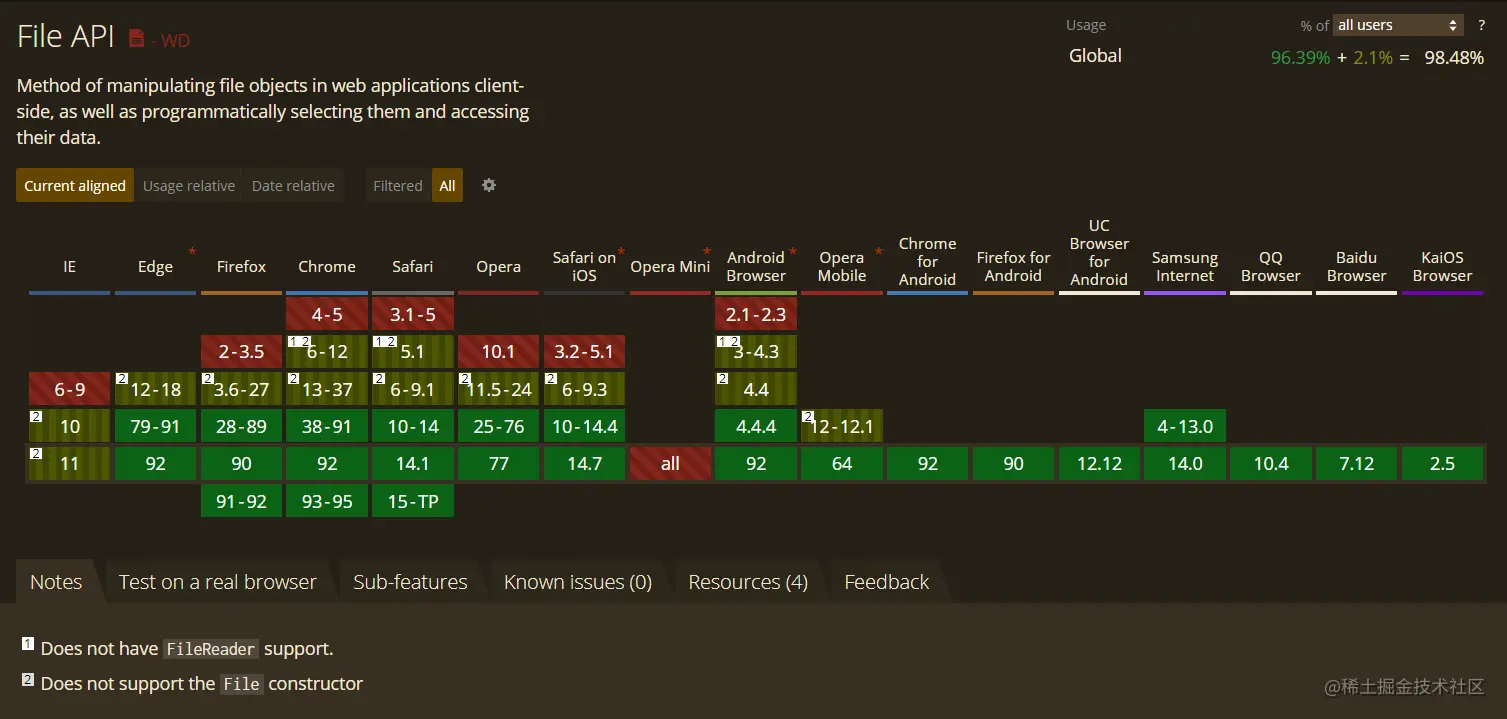Open the 'all users' dropdown

tap(1399, 25)
